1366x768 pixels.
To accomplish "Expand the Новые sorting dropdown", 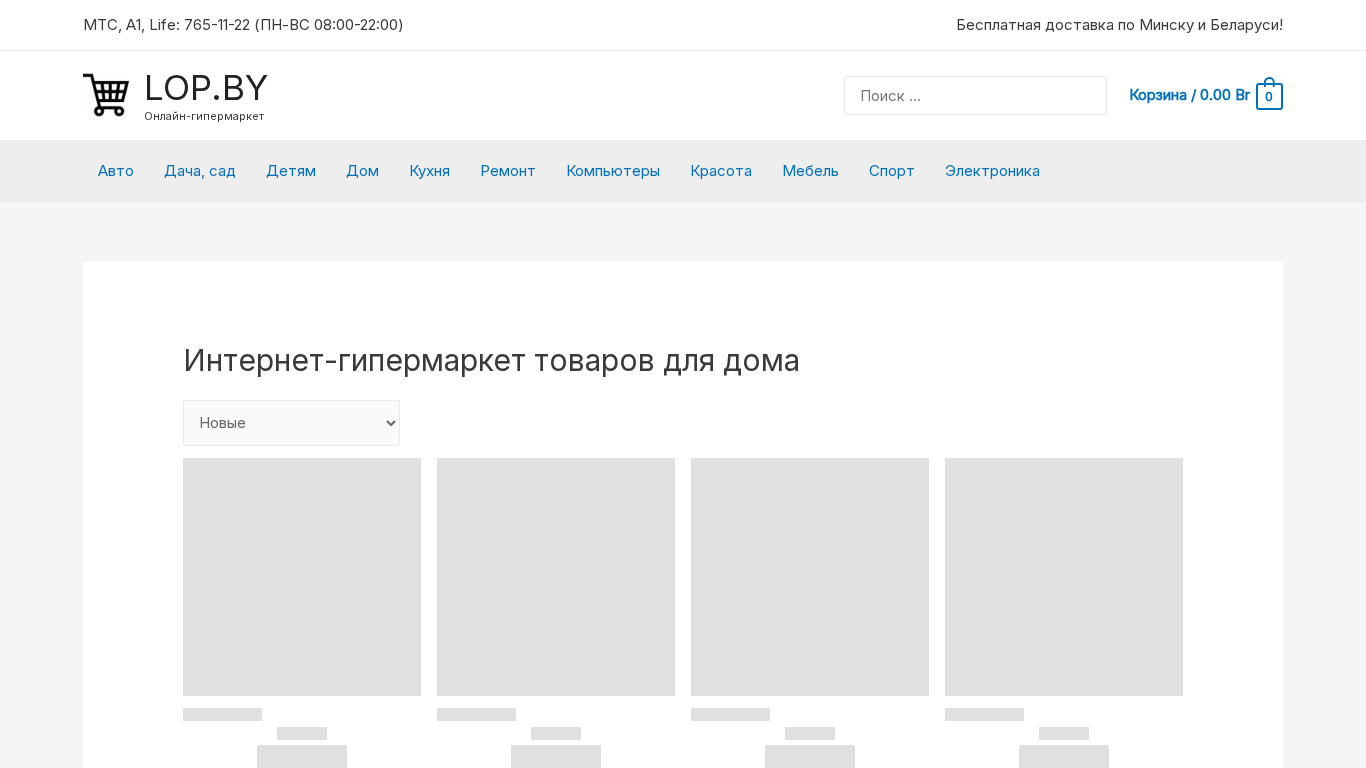I will point(291,423).
